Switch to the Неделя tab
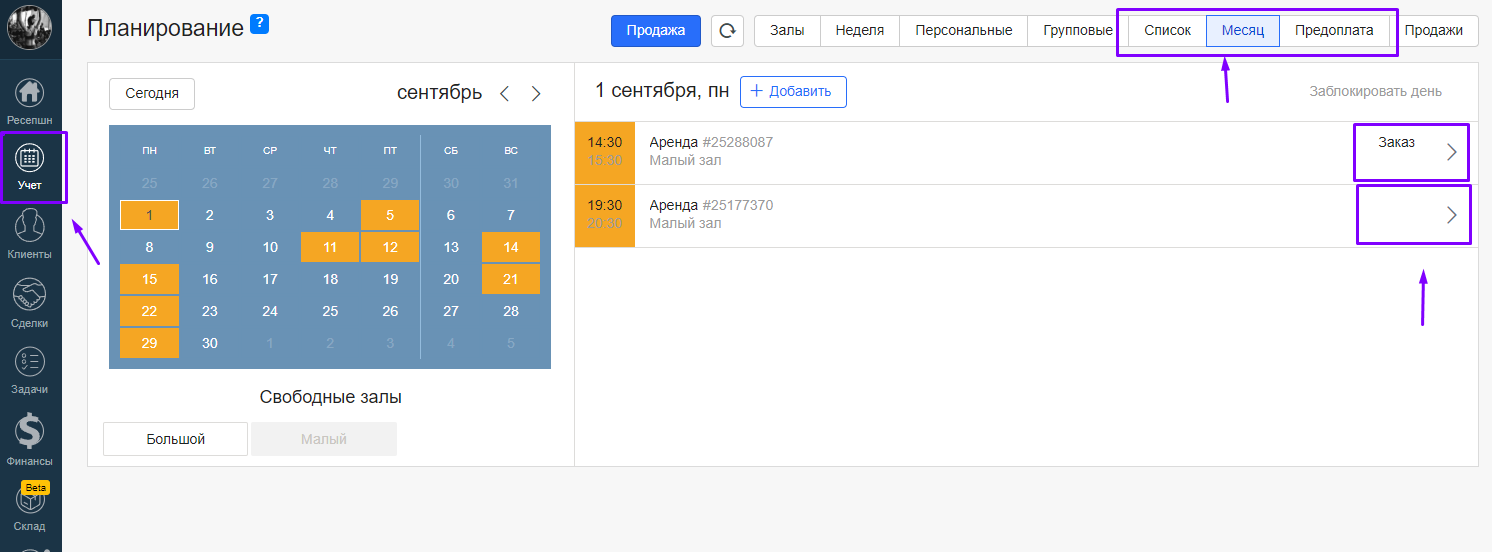This screenshot has height=552, width=1492. pyautogui.click(x=859, y=31)
